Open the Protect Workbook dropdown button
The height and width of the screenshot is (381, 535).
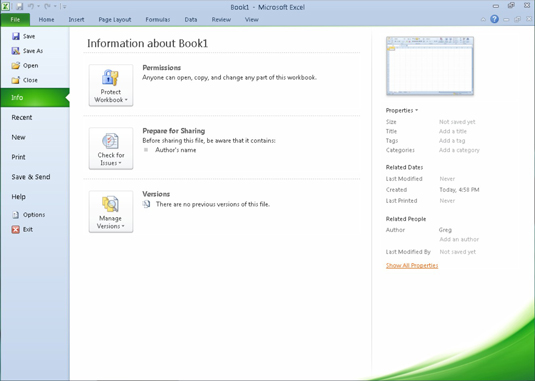point(111,85)
